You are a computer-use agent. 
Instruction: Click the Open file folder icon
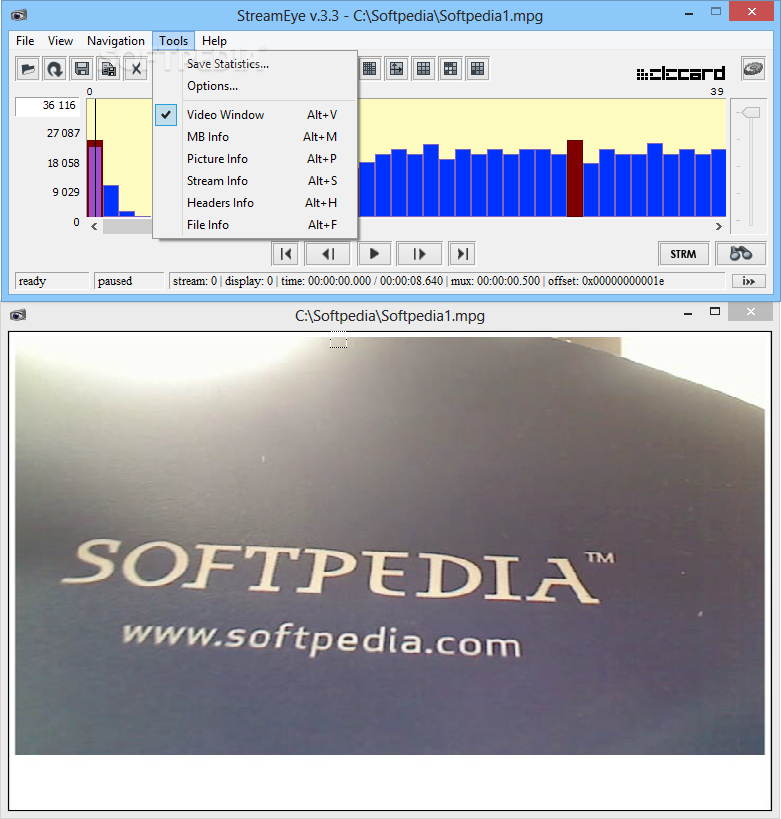click(28, 69)
